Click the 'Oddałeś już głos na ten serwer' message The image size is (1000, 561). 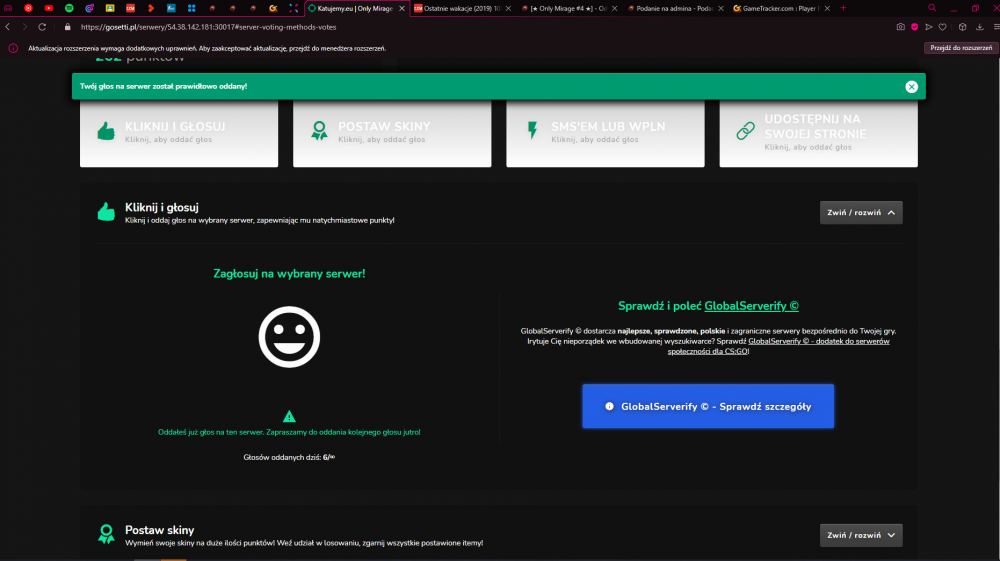[x=289, y=432]
